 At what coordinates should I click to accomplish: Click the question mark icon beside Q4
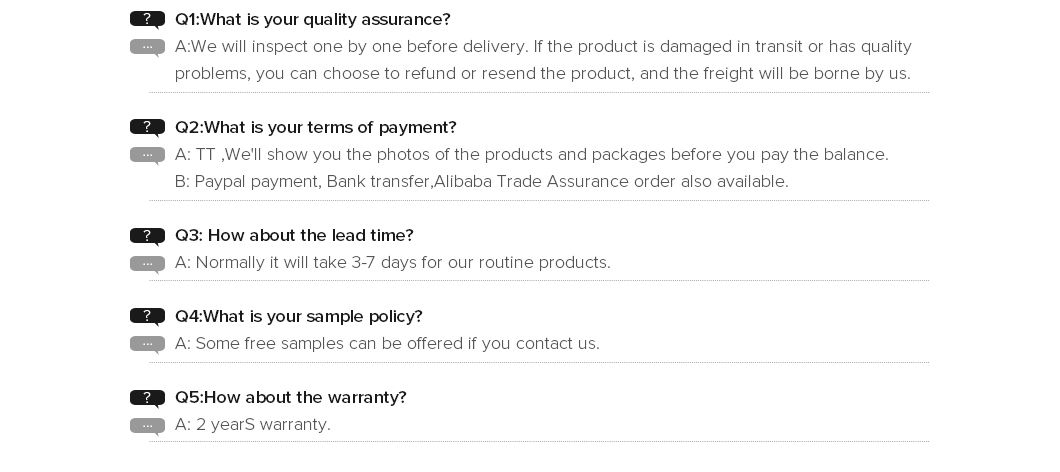coord(147,316)
